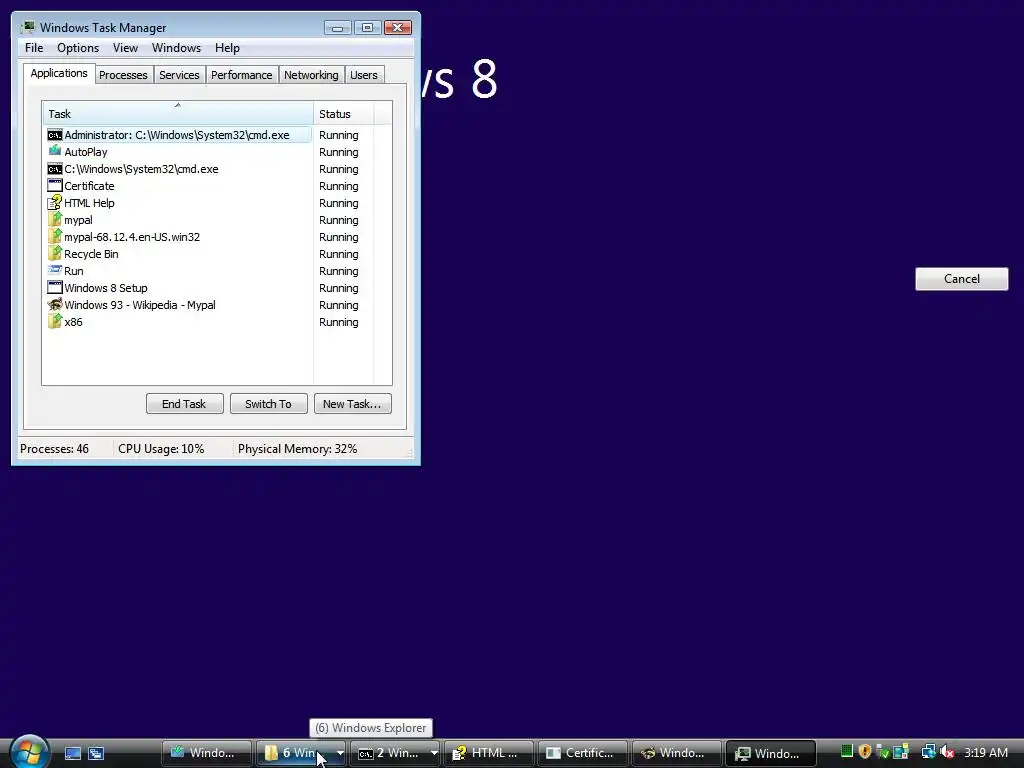Click the Certificate taskbar button
Screen dimensions: 1024x768
[583, 753]
